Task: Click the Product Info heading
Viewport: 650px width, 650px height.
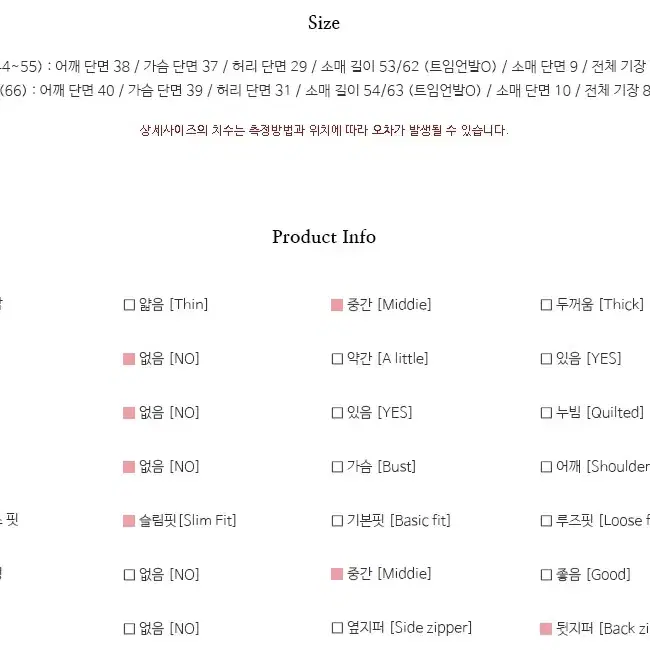Action: tap(324, 237)
